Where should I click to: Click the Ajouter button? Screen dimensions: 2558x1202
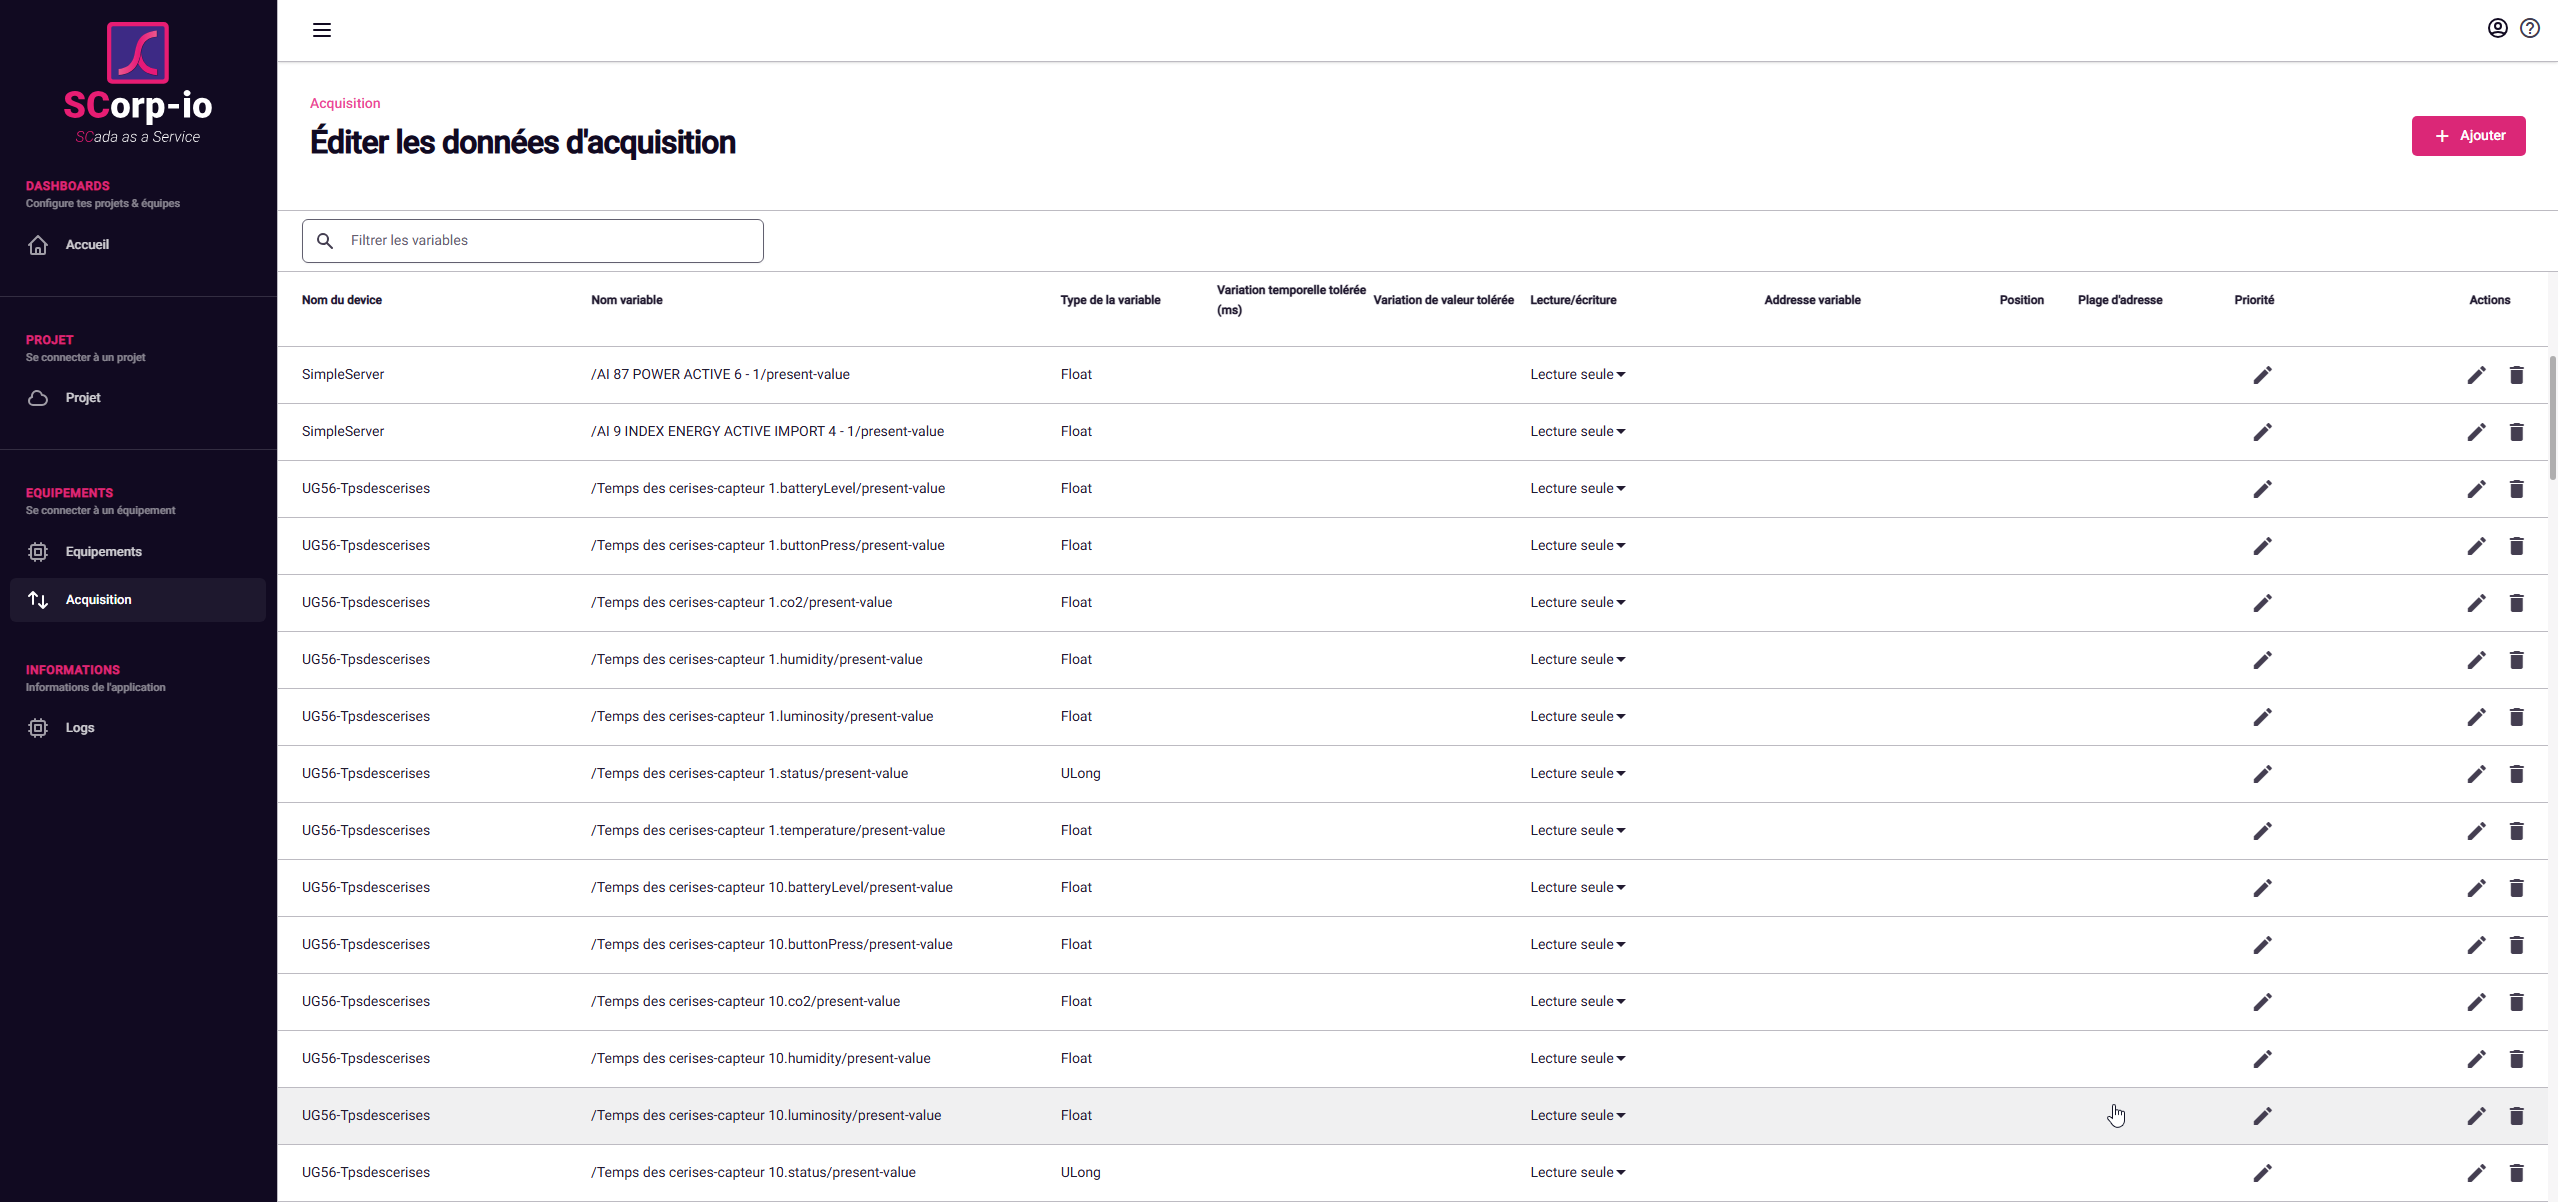pos(2467,136)
